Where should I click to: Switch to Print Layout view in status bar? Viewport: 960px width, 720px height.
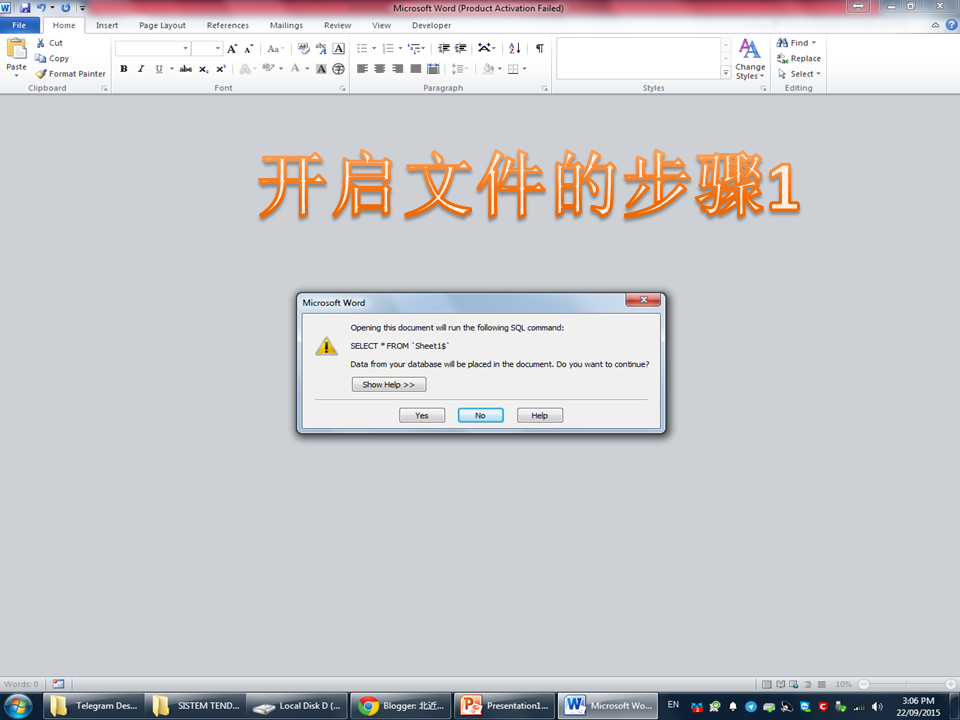coord(767,684)
